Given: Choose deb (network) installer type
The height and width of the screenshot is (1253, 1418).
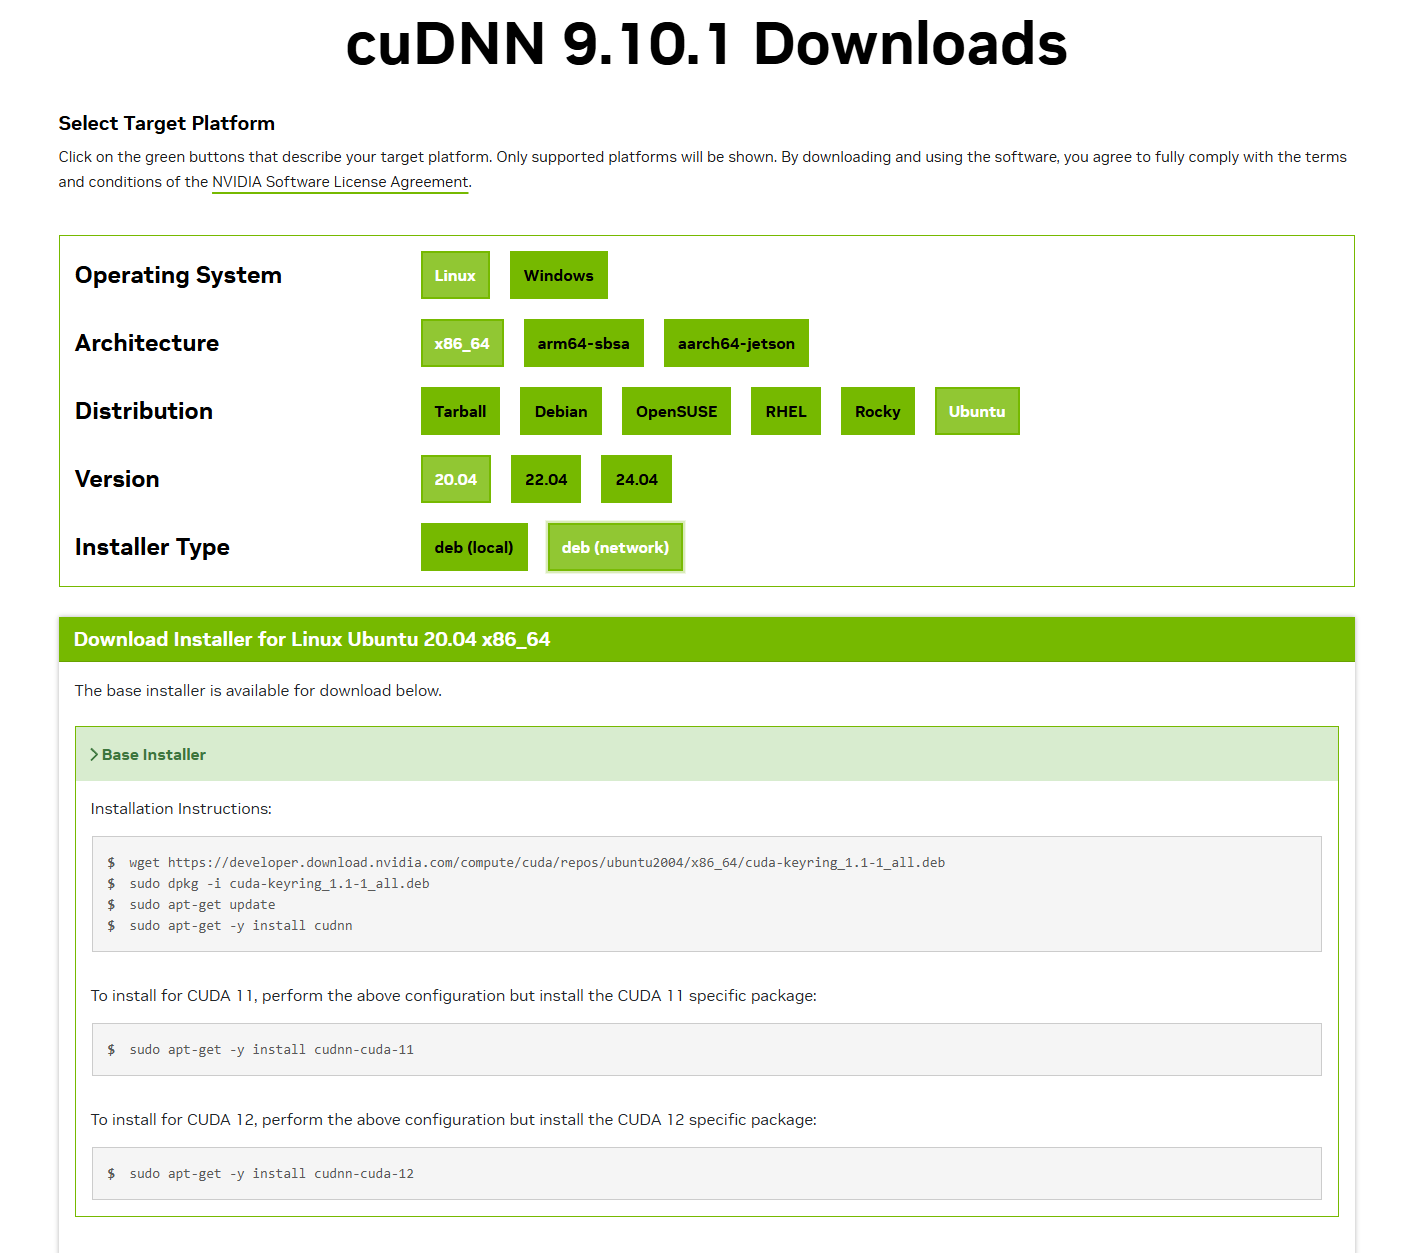Looking at the screenshot, I should click(x=615, y=547).
